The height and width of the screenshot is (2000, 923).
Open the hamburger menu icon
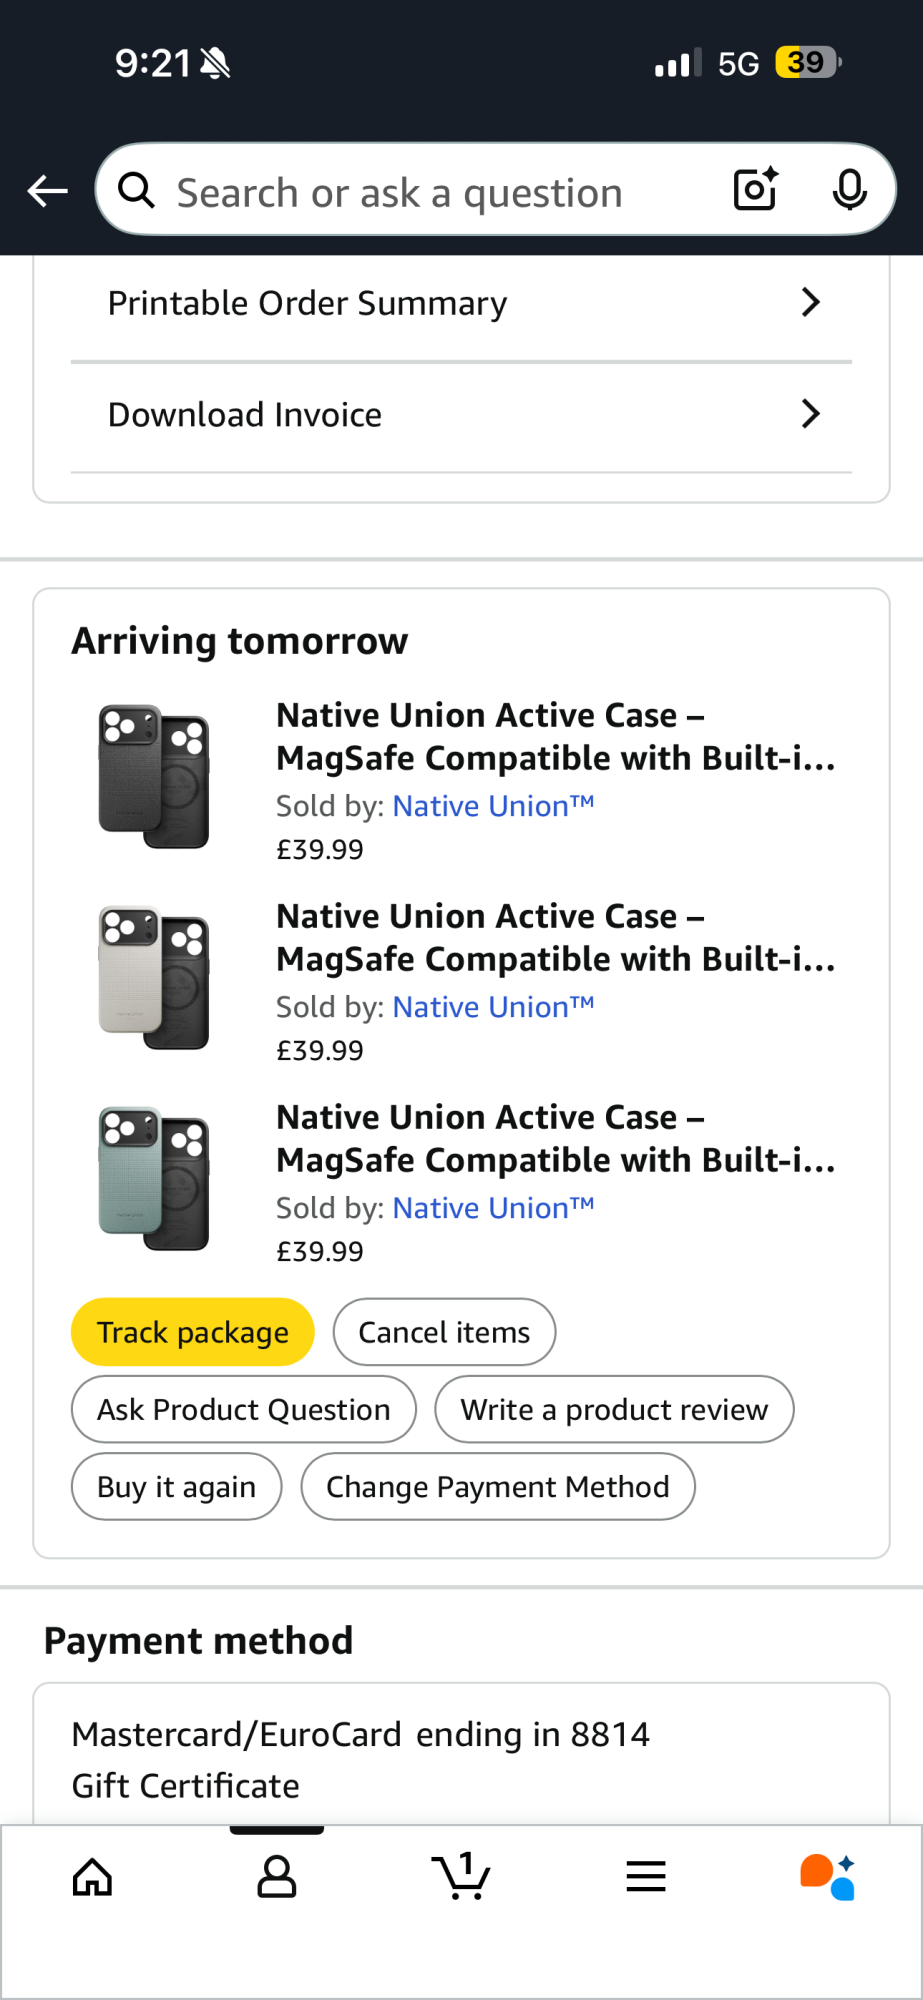coord(646,1877)
